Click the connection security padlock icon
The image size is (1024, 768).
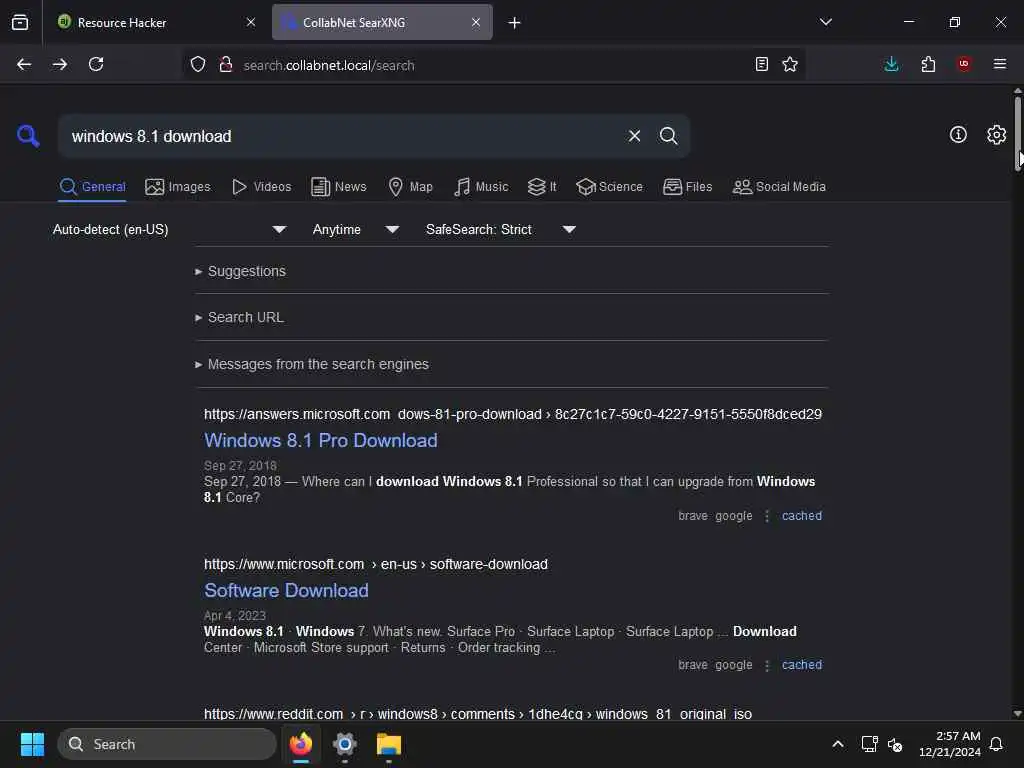coord(226,64)
